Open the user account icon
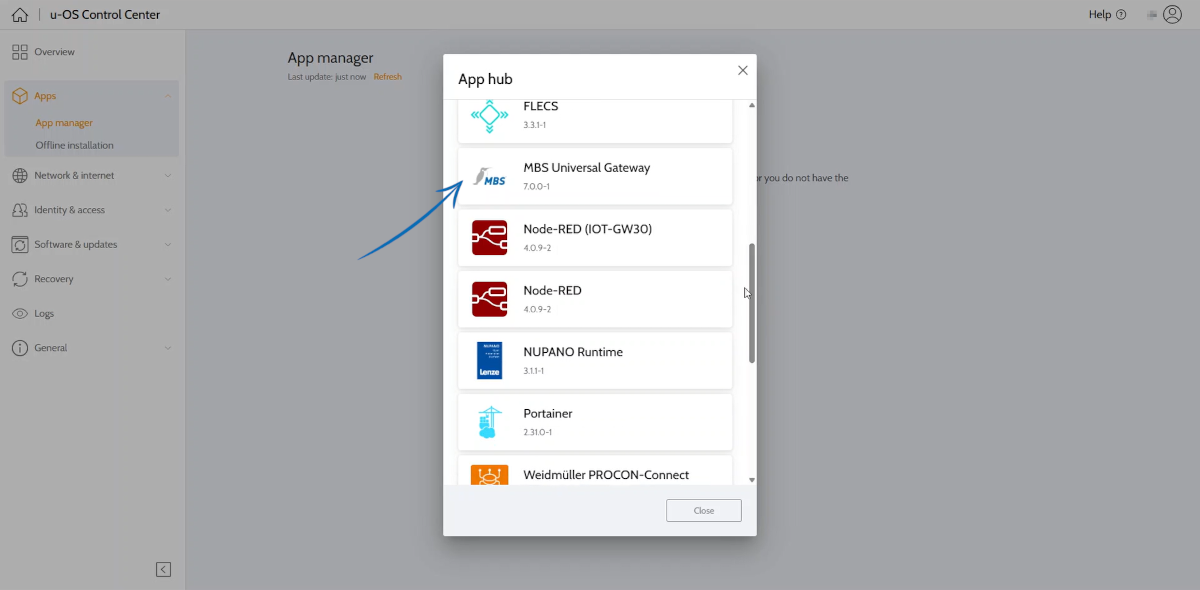The height and width of the screenshot is (590, 1200). (x=1172, y=15)
